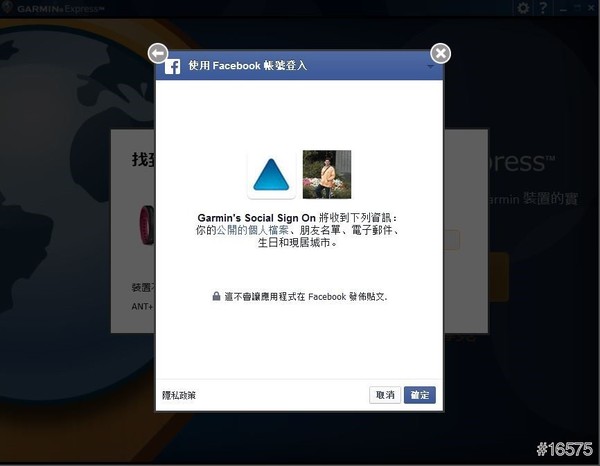Screen dimensions: 600x466
Task: Close the Facebook login dialog
Action: [x=440, y=53]
